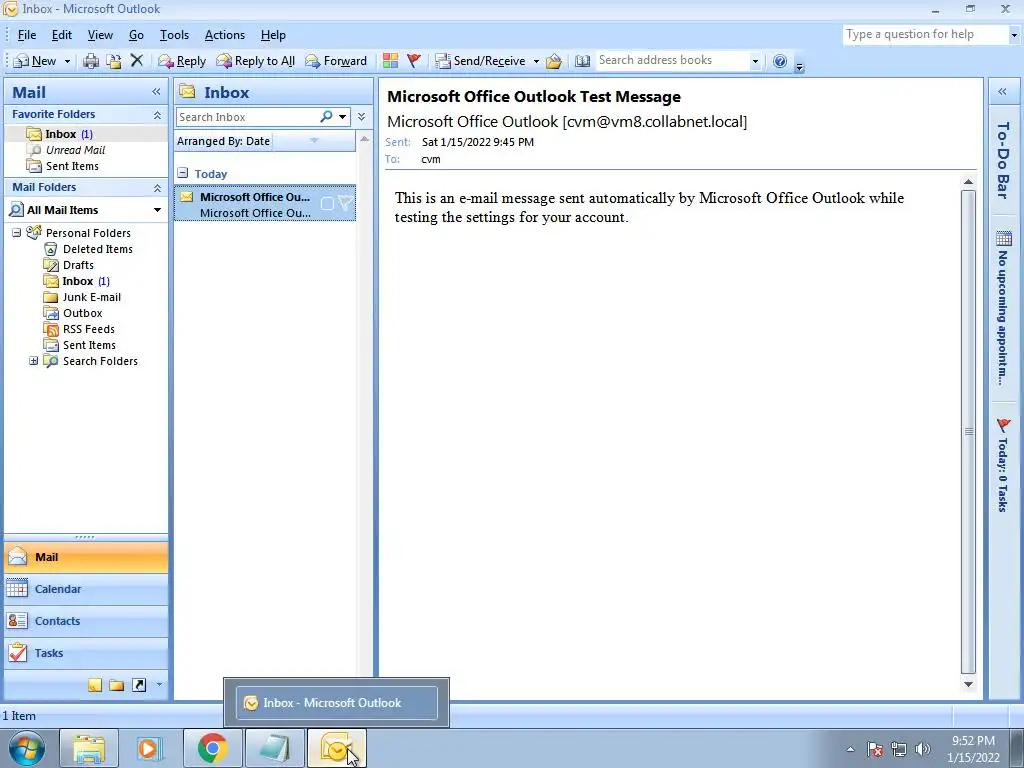
Task: Open the Actions menu
Action: coord(225,35)
